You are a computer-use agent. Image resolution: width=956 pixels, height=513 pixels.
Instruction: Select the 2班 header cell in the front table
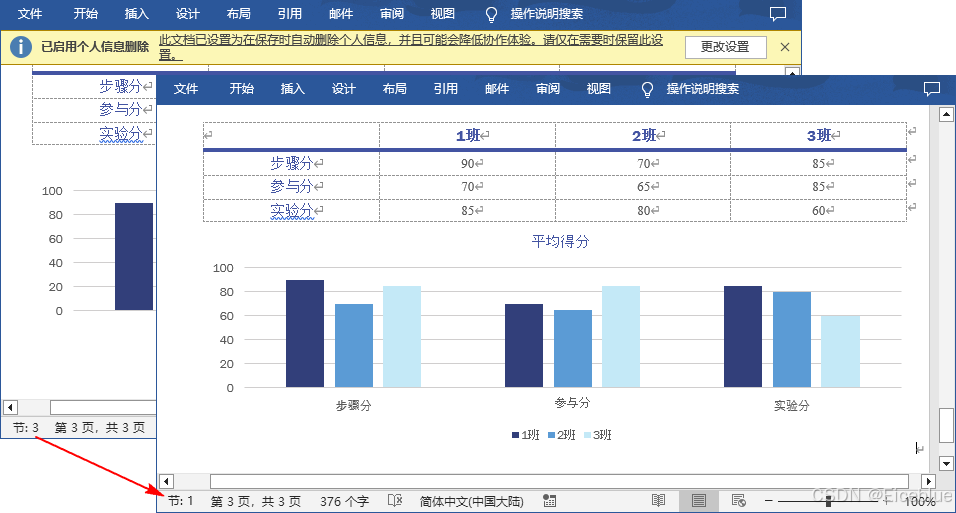coord(643,135)
